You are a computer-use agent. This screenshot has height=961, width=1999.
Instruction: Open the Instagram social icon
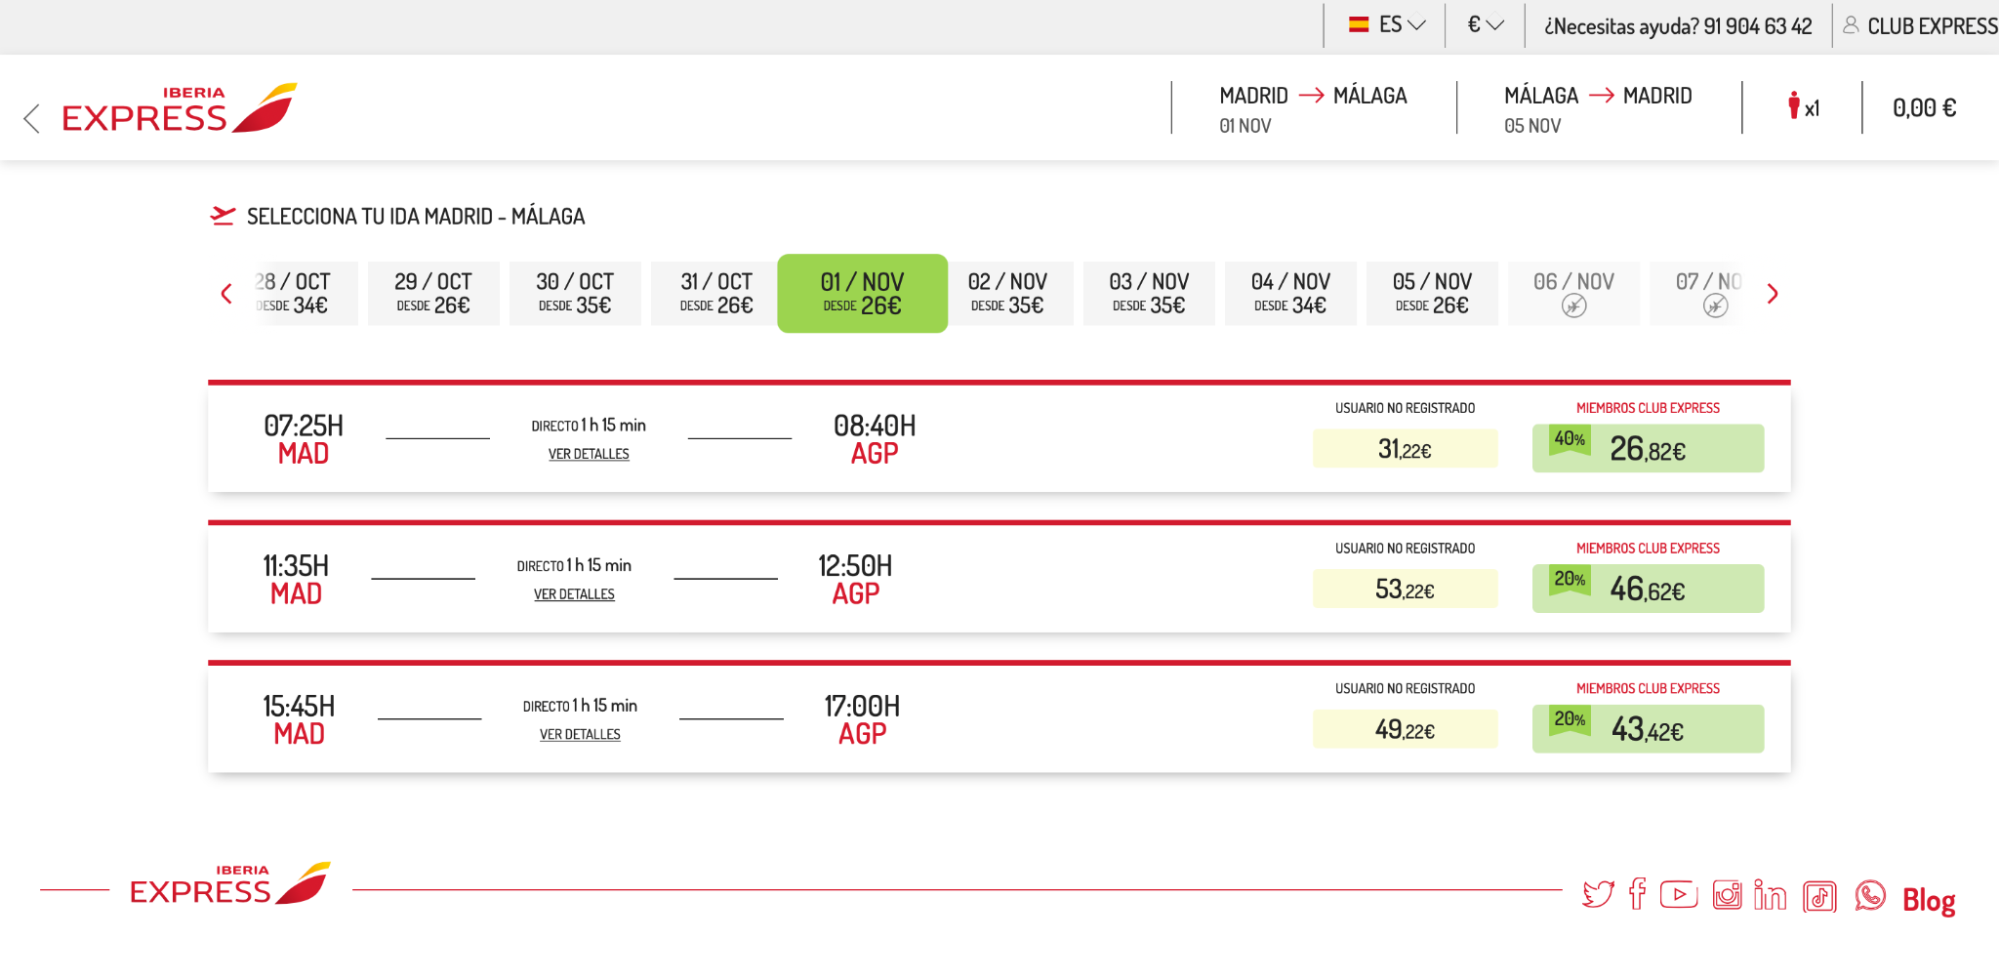[1727, 894]
